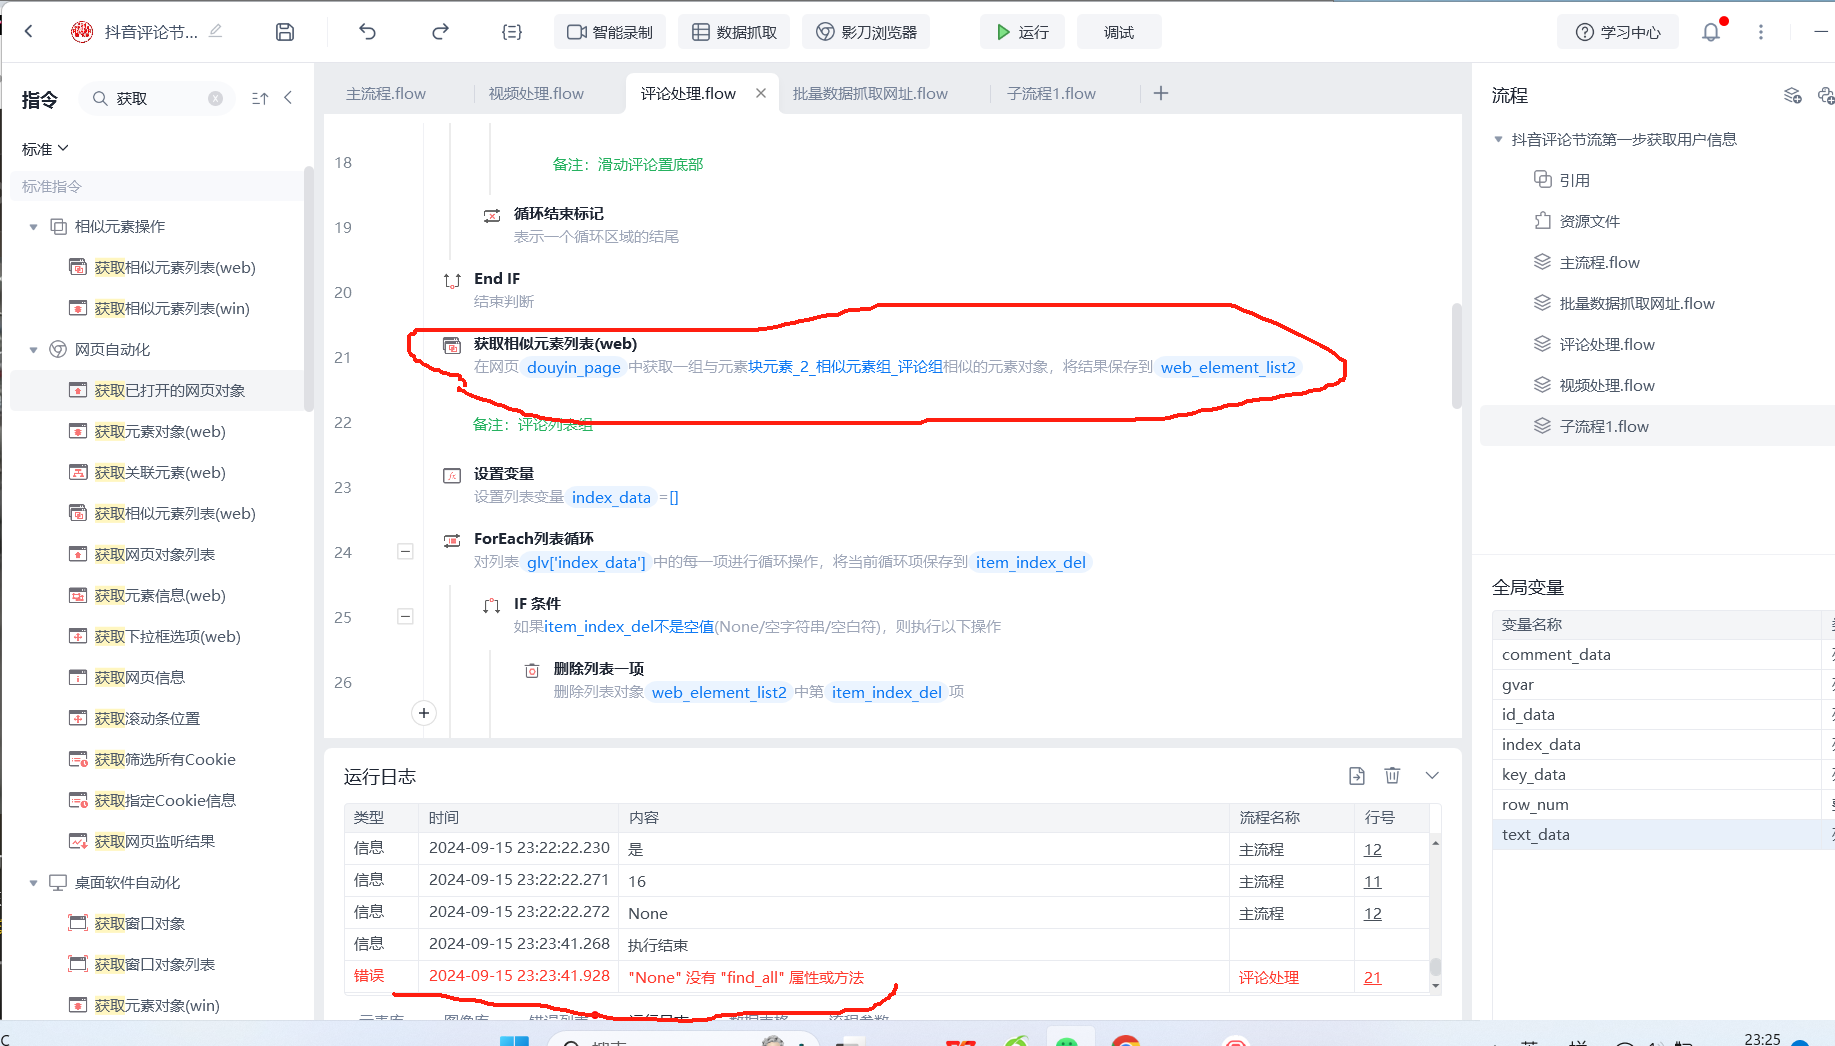
Task: Open the three-dot more options menu
Action: click(x=1761, y=32)
